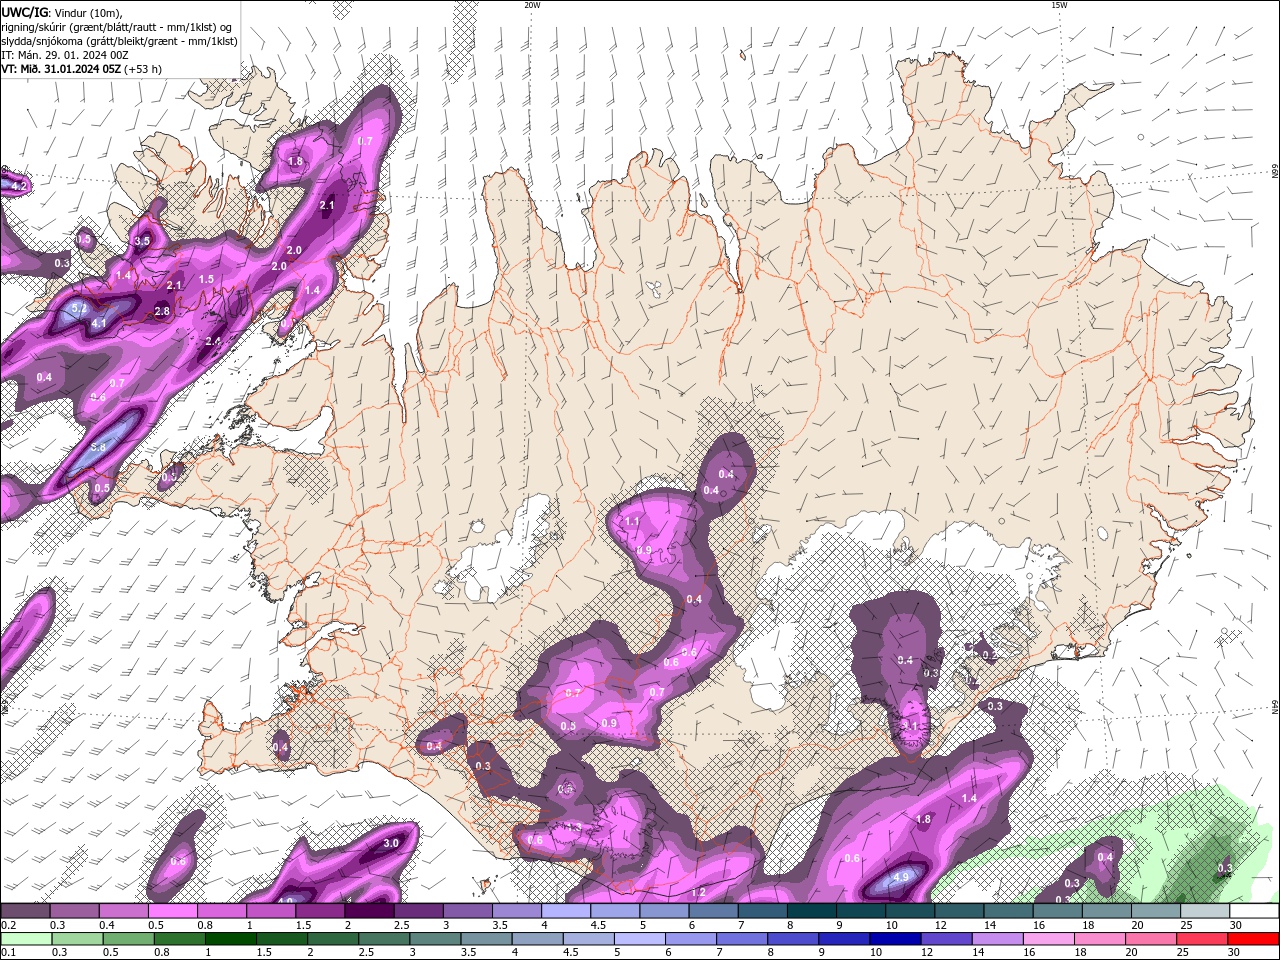Pick the pink rain swatch between 16 and 18
1280x960 pixels.
(1047, 939)
